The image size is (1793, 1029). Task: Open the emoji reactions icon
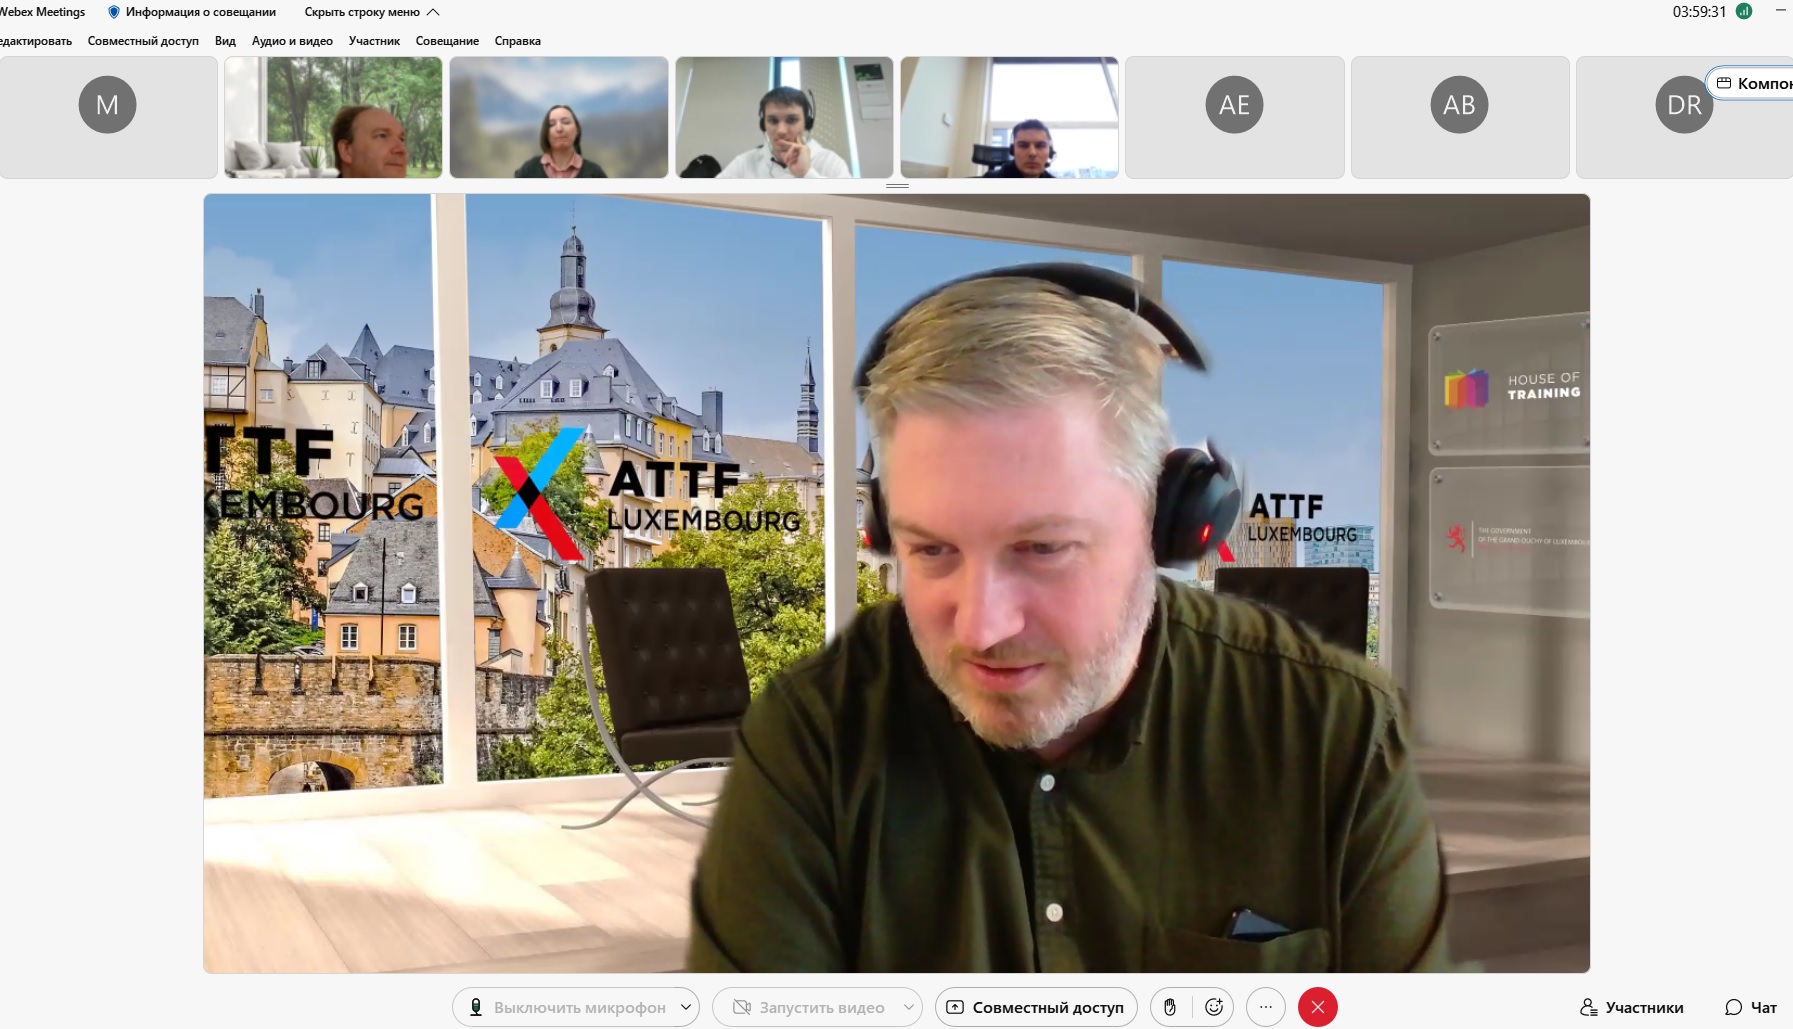click(1214, 1007)
